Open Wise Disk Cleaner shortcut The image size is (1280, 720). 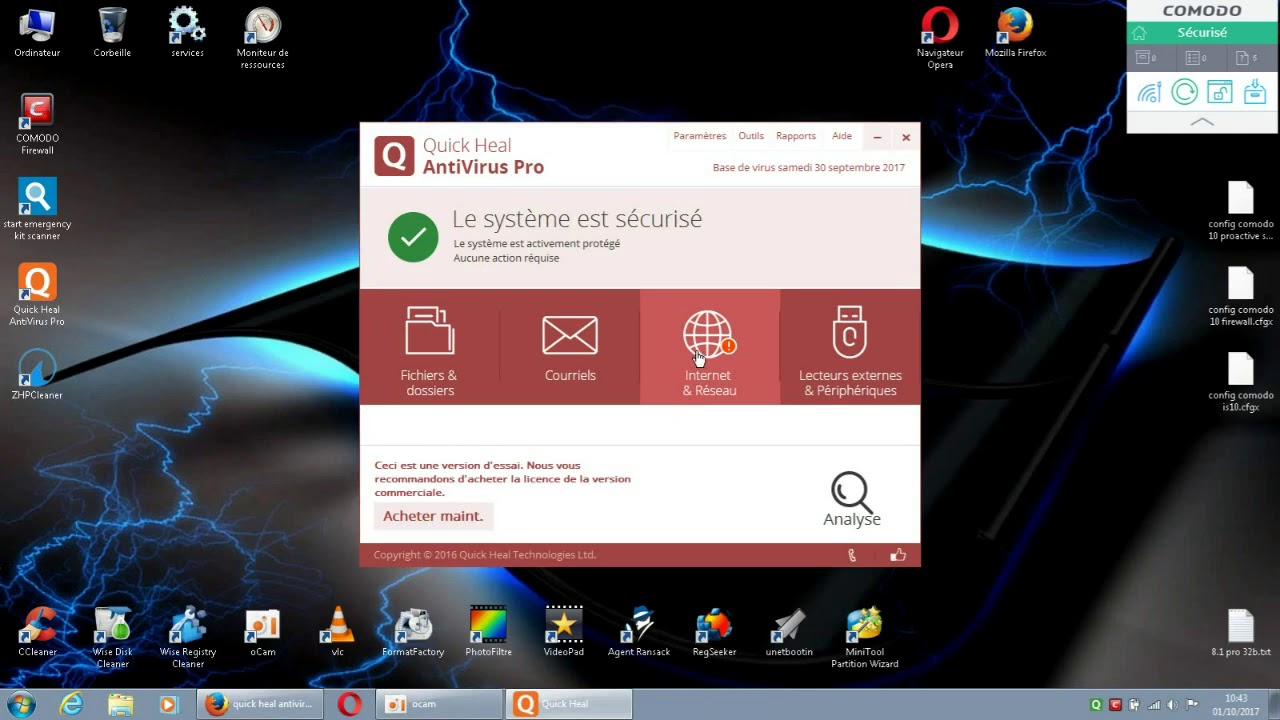pyautogui.click(x=112, y=637)
